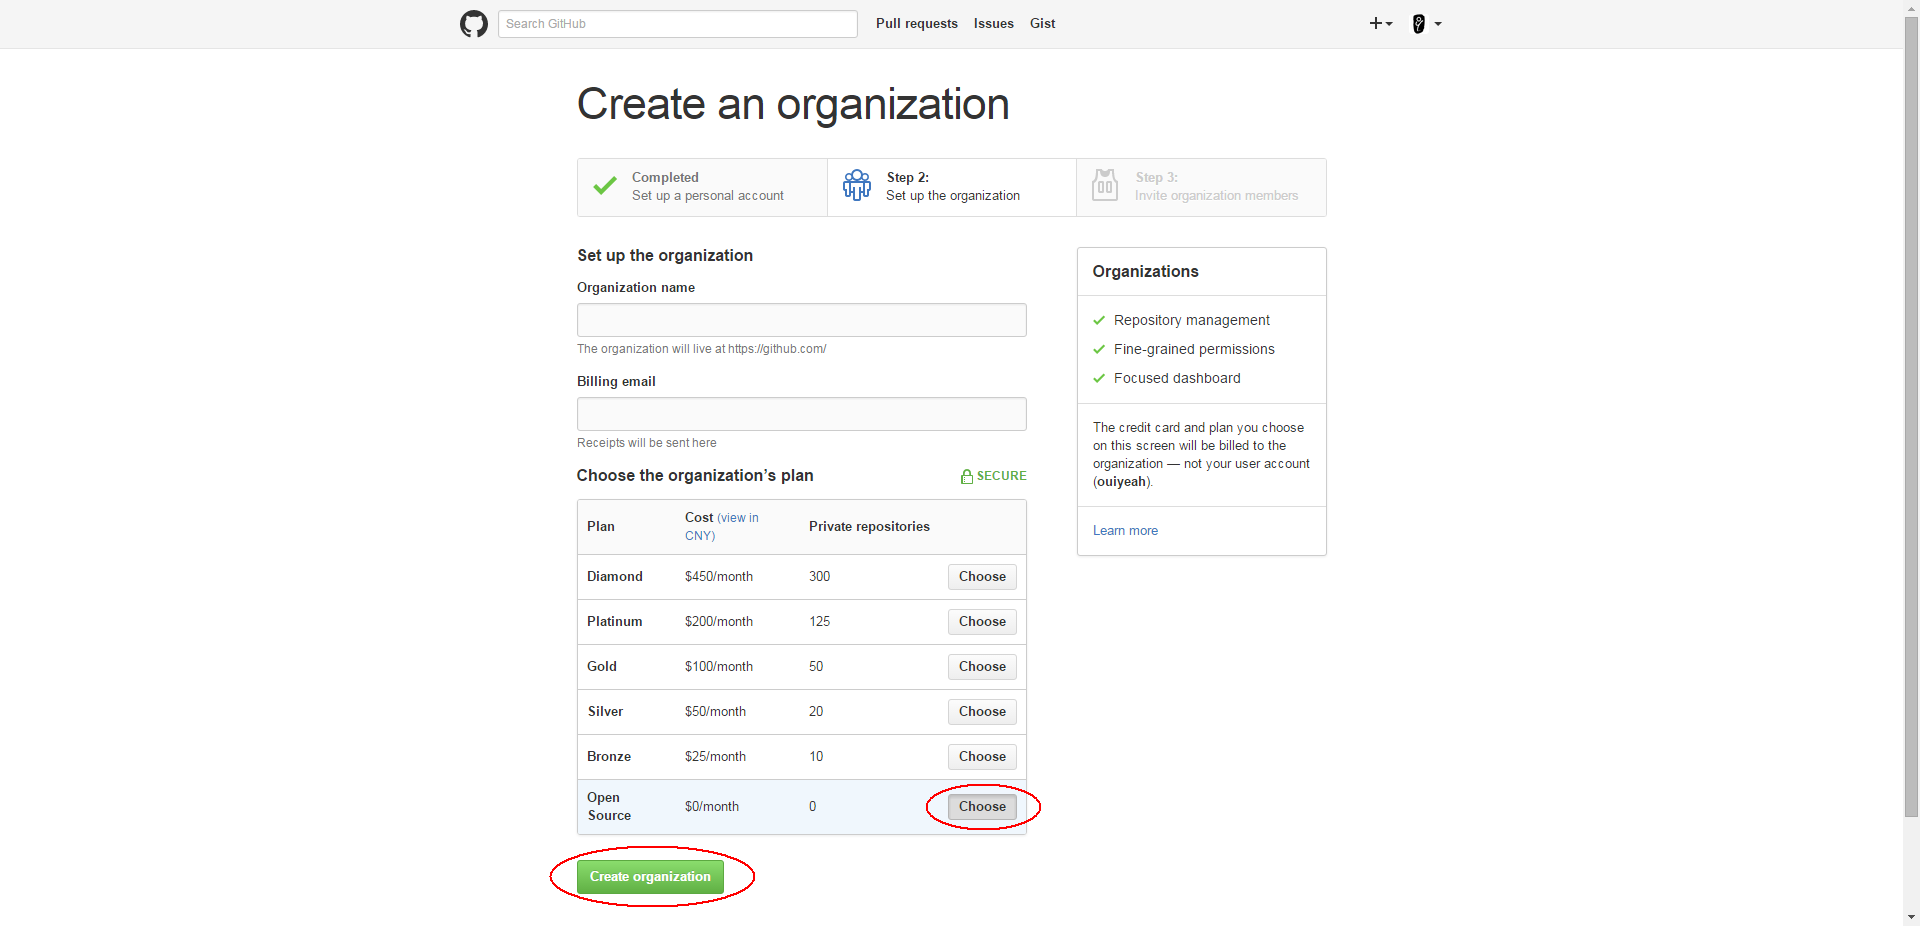Click the $0/month cost cell
The image size is (1920, 926).
tap(712, 807)
